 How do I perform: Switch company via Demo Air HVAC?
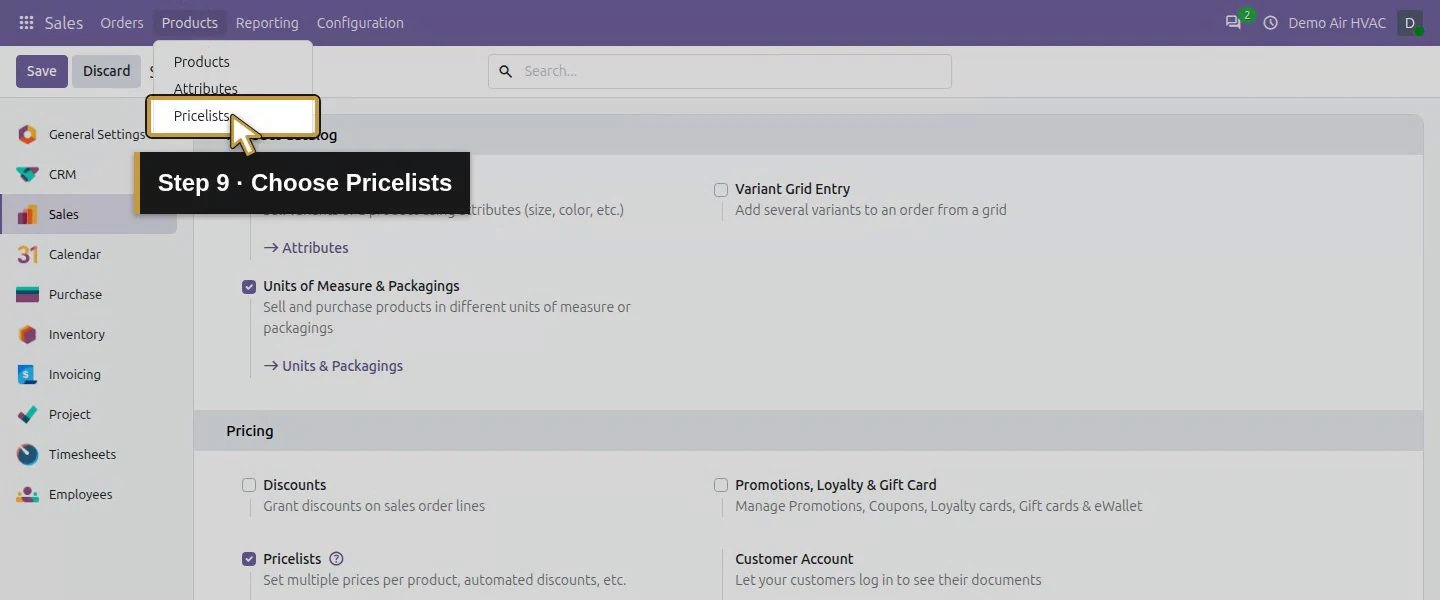[x=1337, y=23]
